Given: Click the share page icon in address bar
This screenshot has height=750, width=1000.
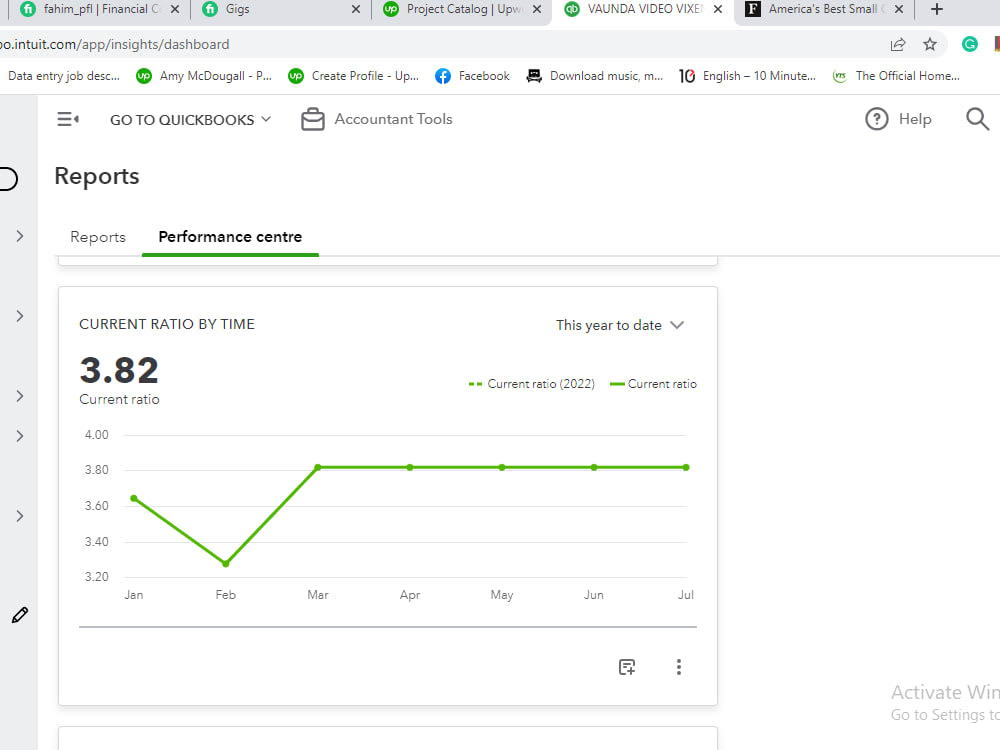Looking at the screenshot, I should click(898, 45).
